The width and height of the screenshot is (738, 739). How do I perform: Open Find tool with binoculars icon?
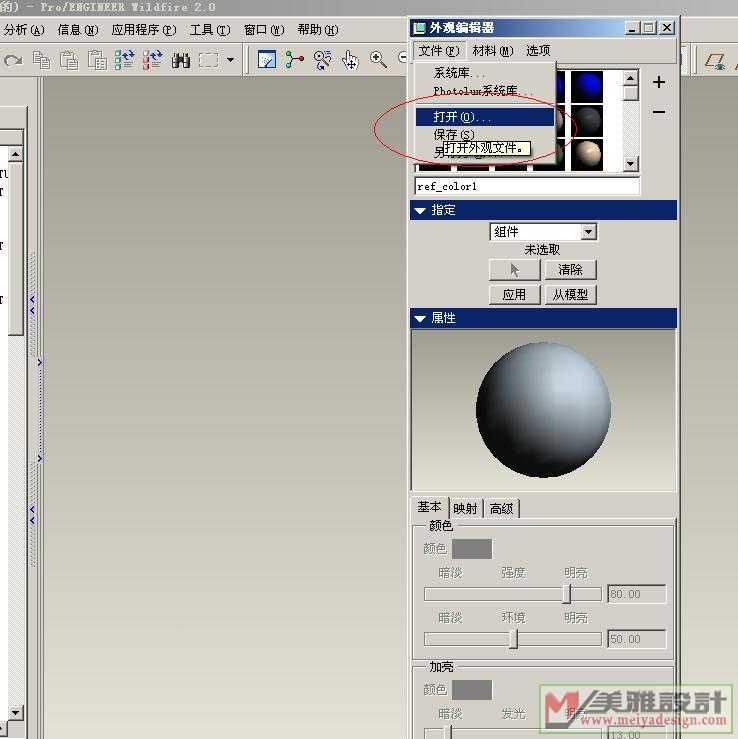[181, 60]
